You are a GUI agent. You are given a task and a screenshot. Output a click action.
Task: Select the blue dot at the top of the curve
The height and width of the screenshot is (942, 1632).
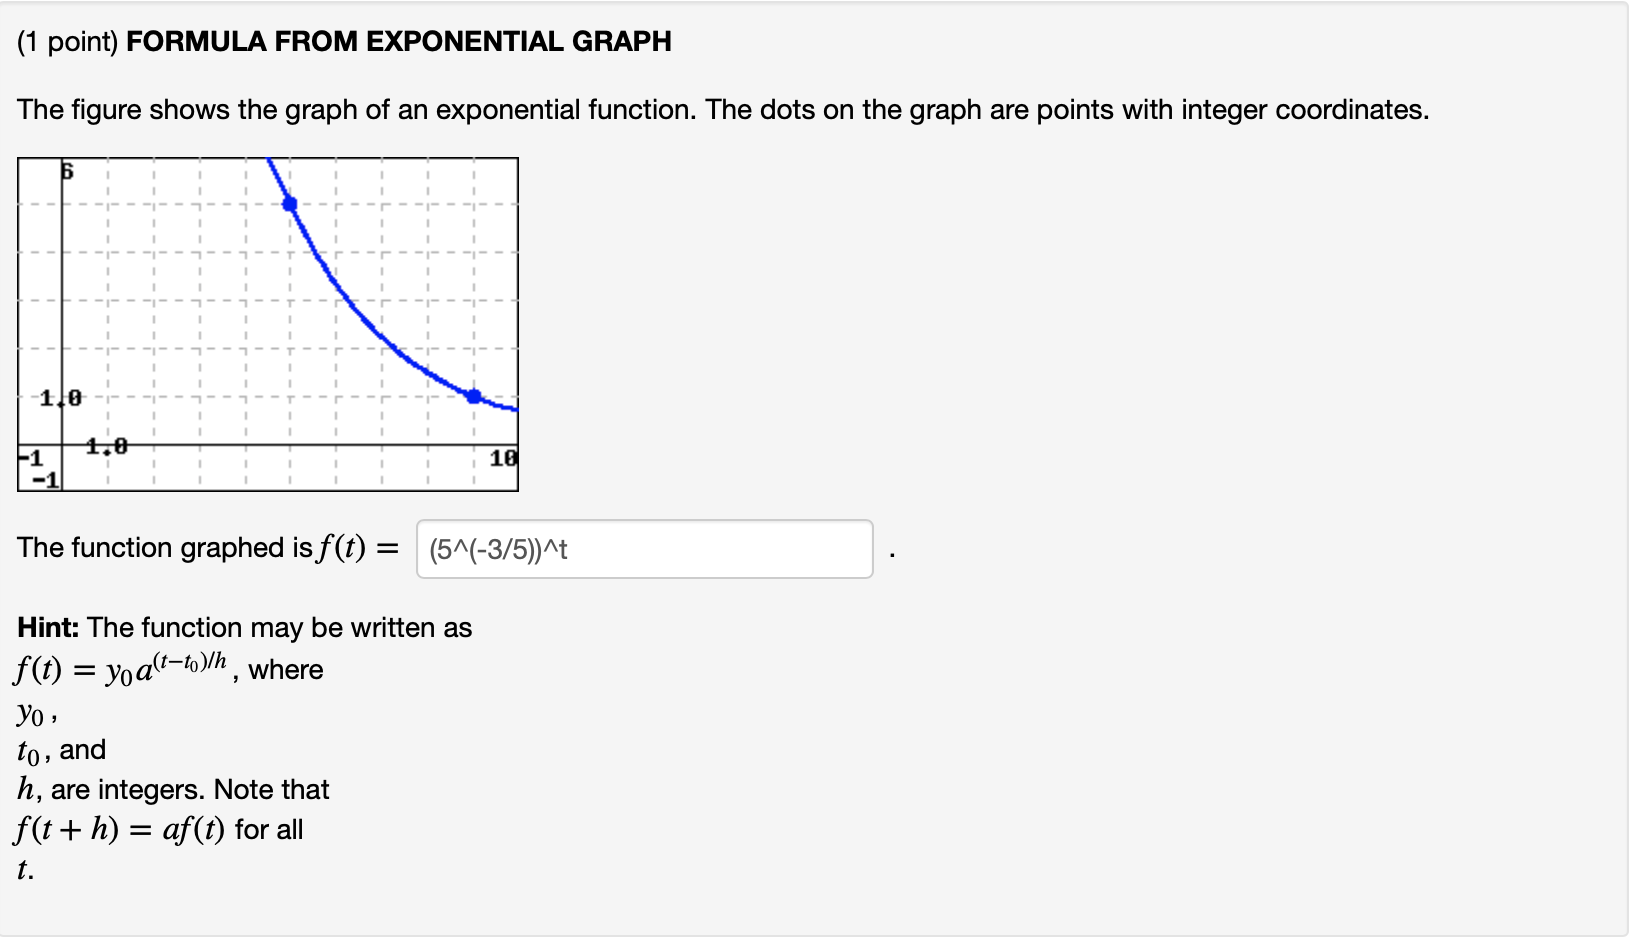click(290, 203)
